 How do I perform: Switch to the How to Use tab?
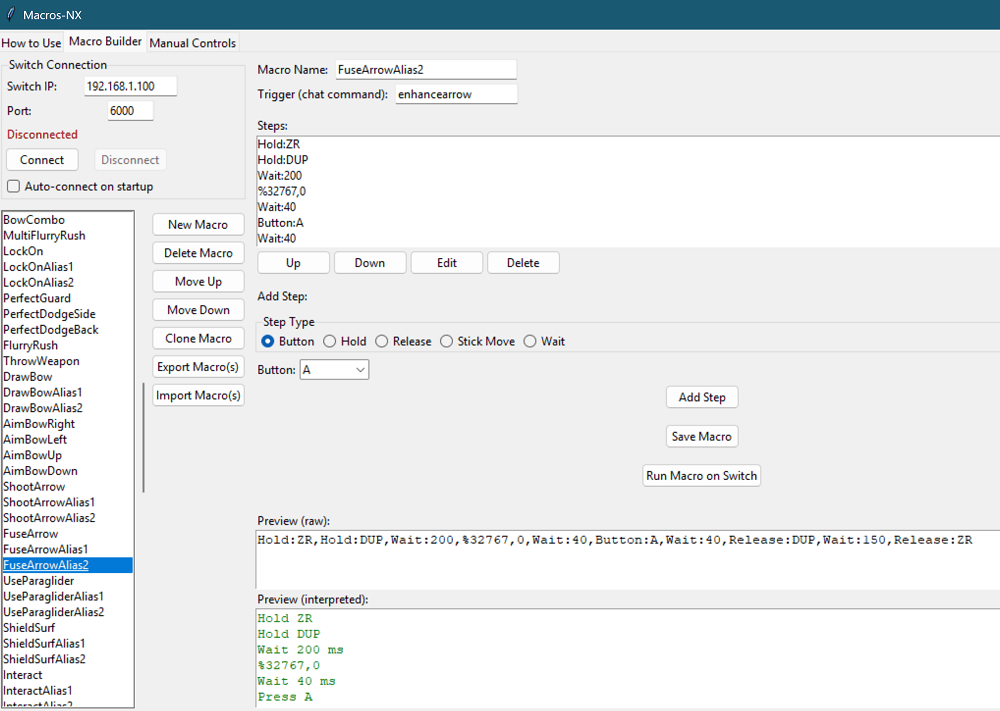tap(31, 43)
